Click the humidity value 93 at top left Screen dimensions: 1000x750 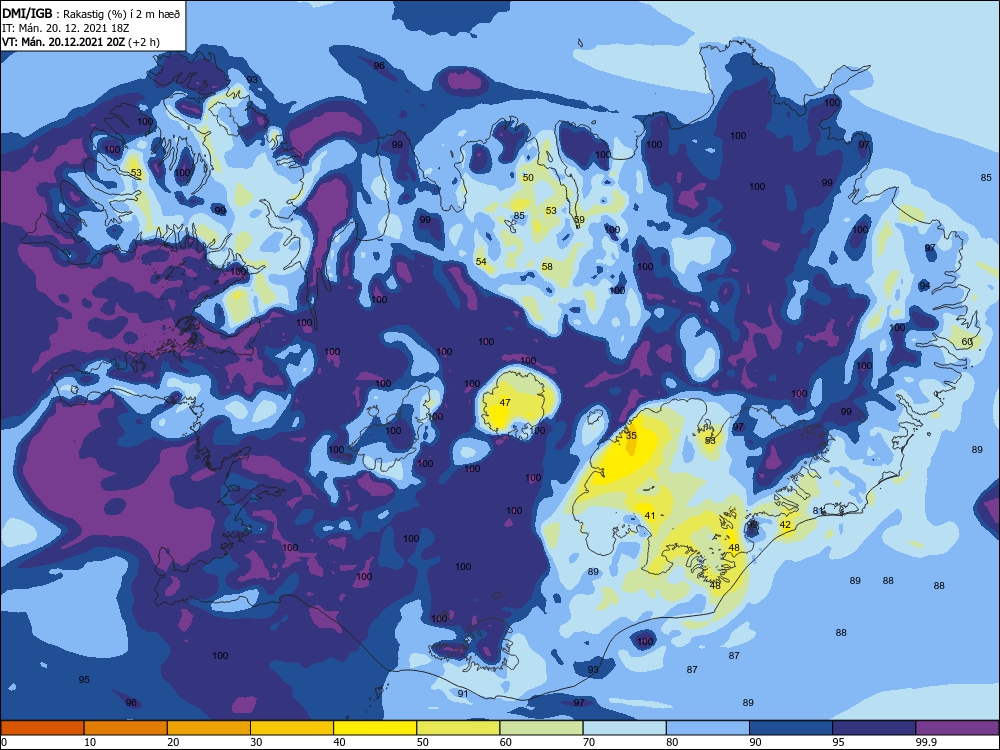pyautogui.click(x=253, y=80)
